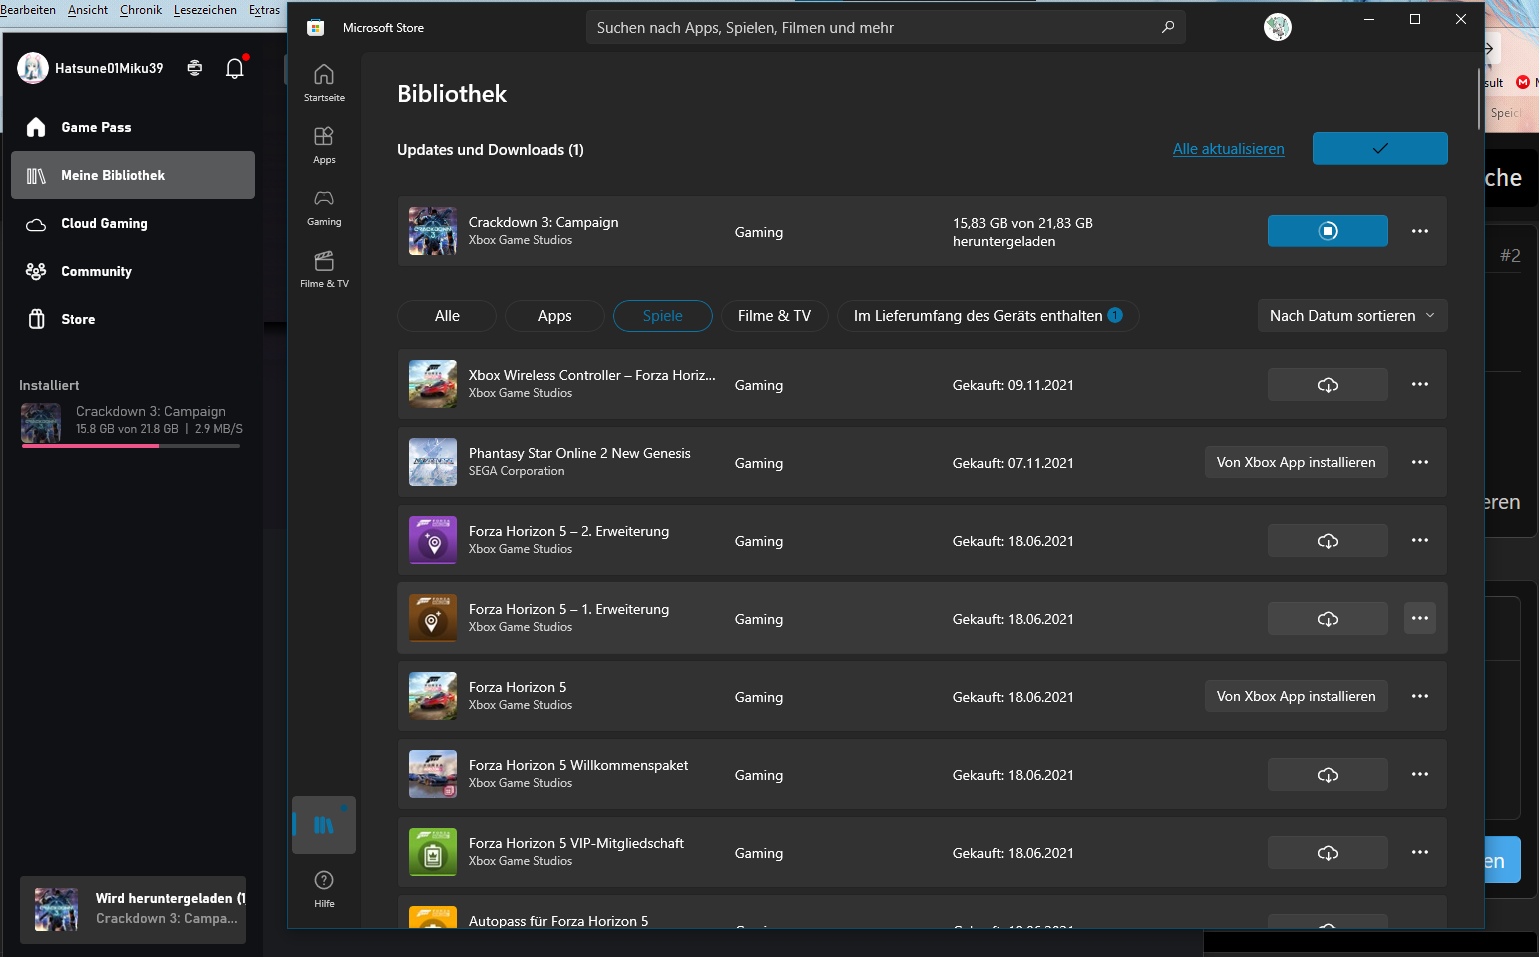This screenshot has height=957, width=1539.
Task: Download Forza Horizon 5 – 2. Erweiterung
Action: 1327,541
